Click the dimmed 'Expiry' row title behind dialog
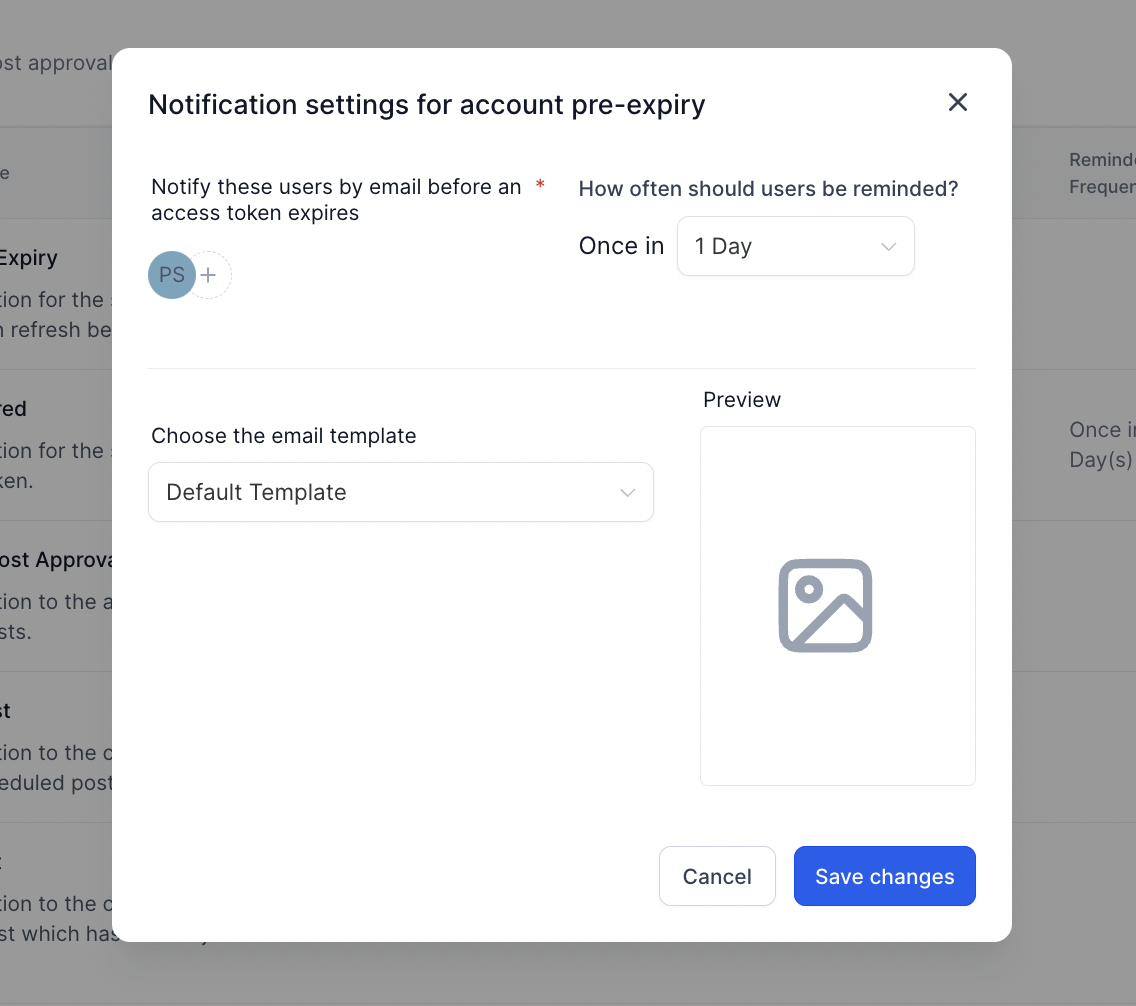The height and width of the screenshot is (1006, 1136). click(x=28, y=258)
